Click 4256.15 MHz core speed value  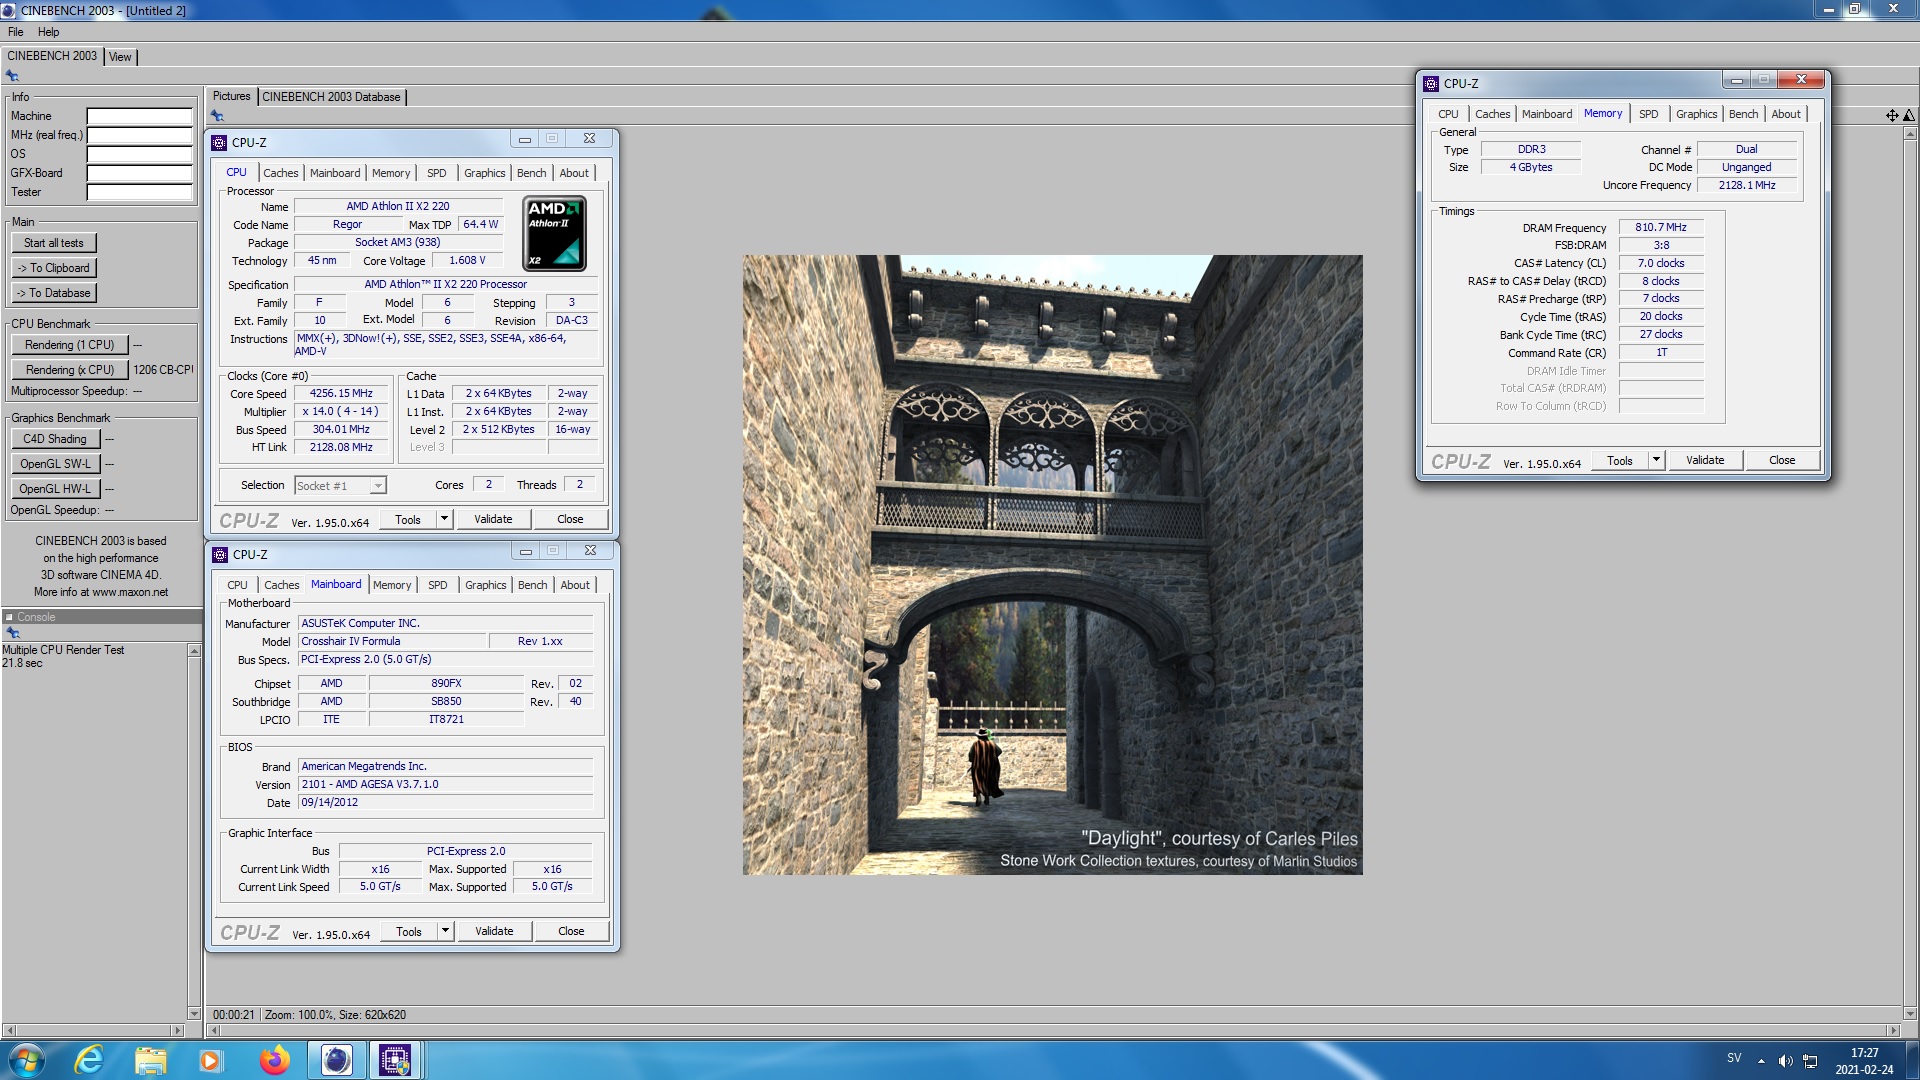coord(341,394)
